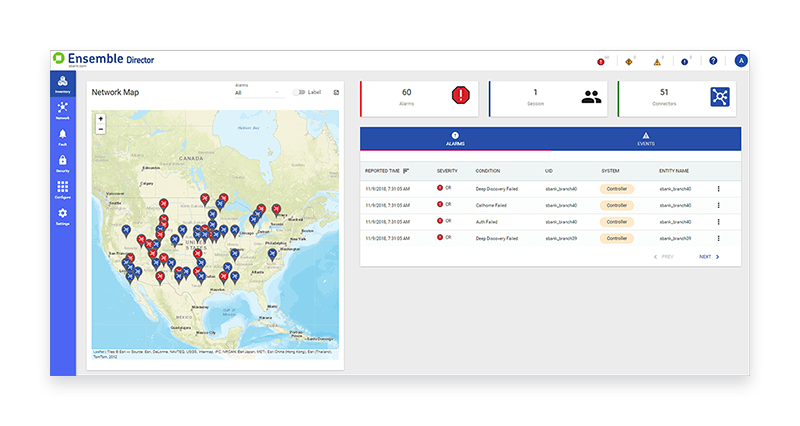Click the help question mark icon
The image size is (800, 426).
point(713,61)
